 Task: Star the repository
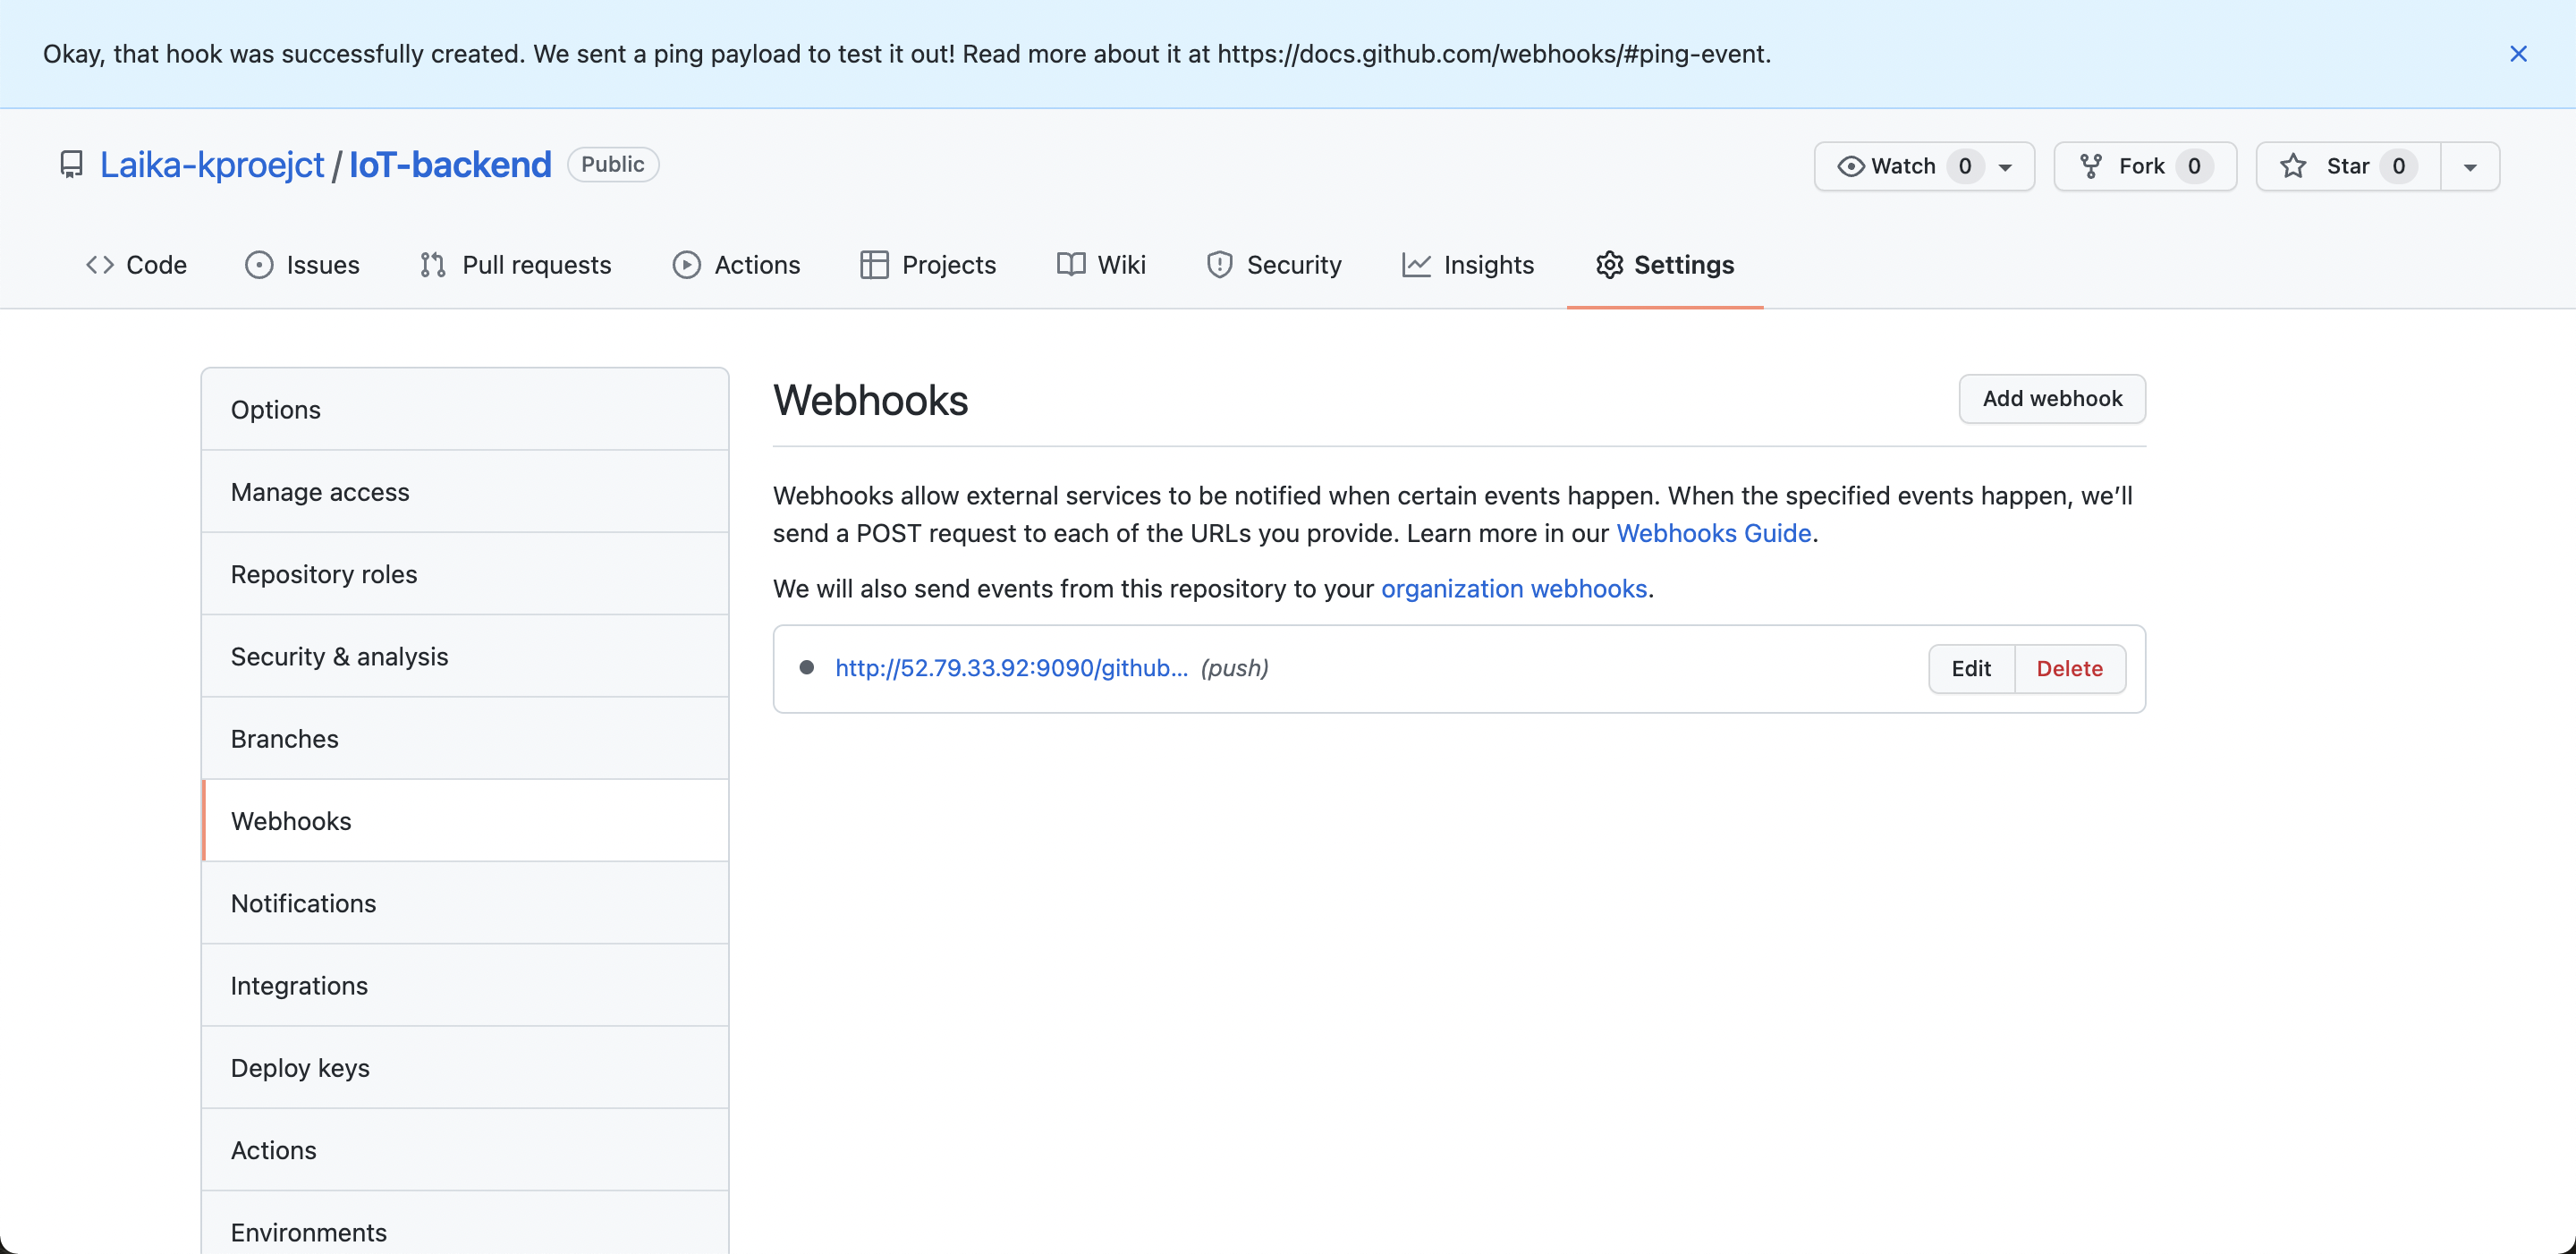[x=2348, y=166]
